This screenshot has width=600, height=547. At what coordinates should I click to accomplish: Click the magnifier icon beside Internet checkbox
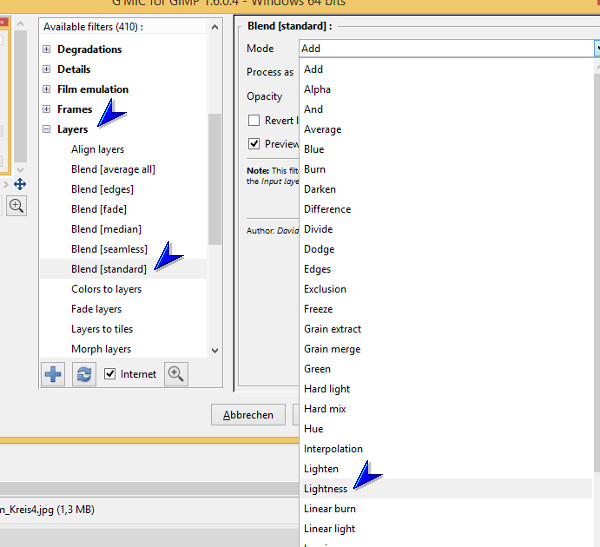(176, 374)
